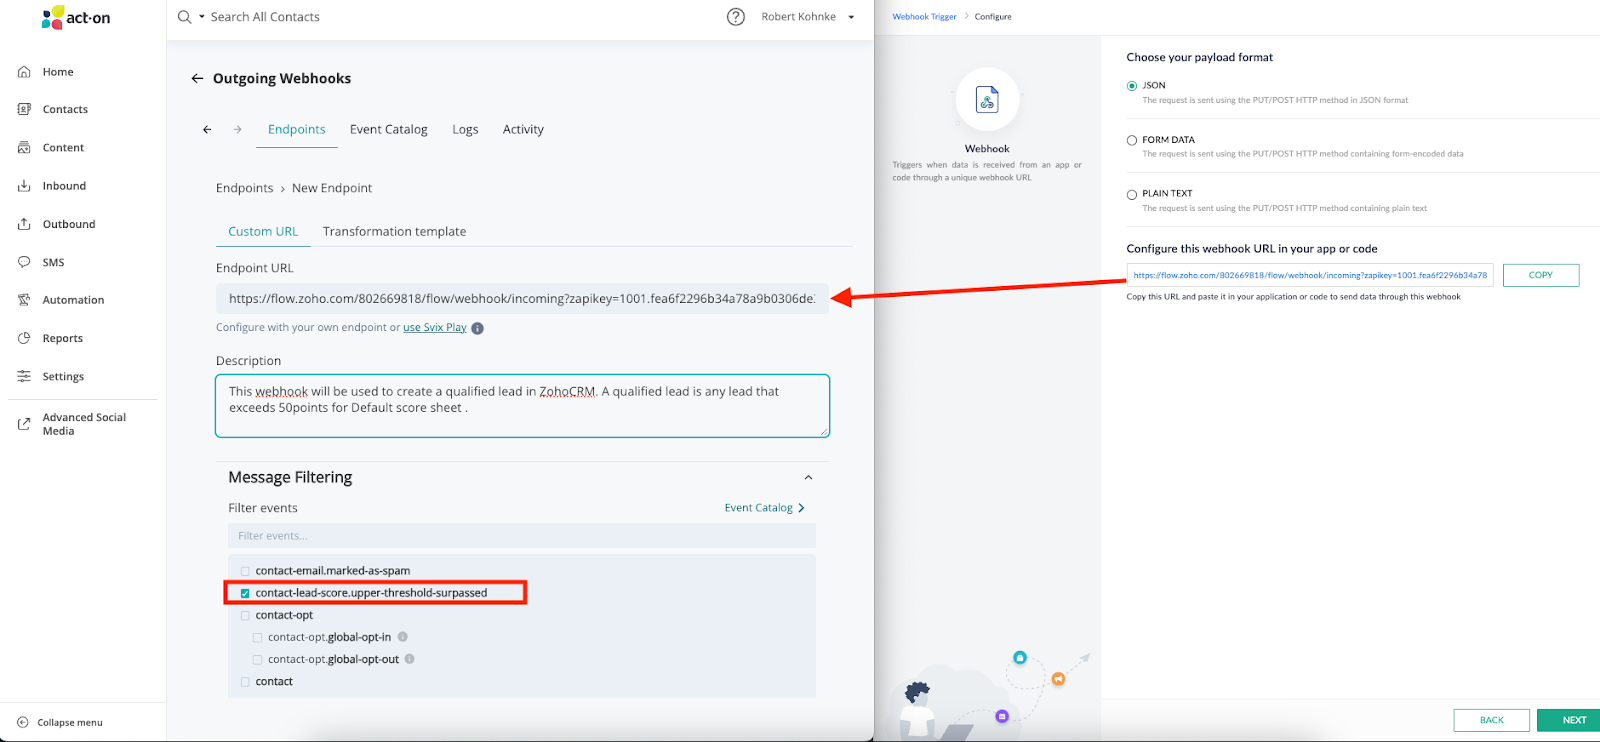The width and height of the screenshot is (1600, 742).
Task: Click the COPY button in Zoho Flow
Action: (1540, 275)
